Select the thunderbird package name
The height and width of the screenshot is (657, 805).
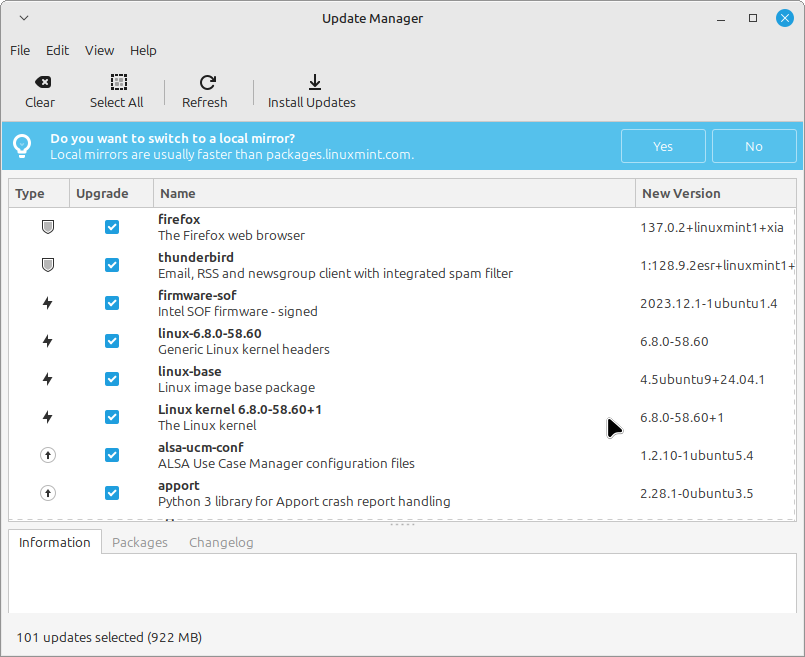[x=196, y=257]
